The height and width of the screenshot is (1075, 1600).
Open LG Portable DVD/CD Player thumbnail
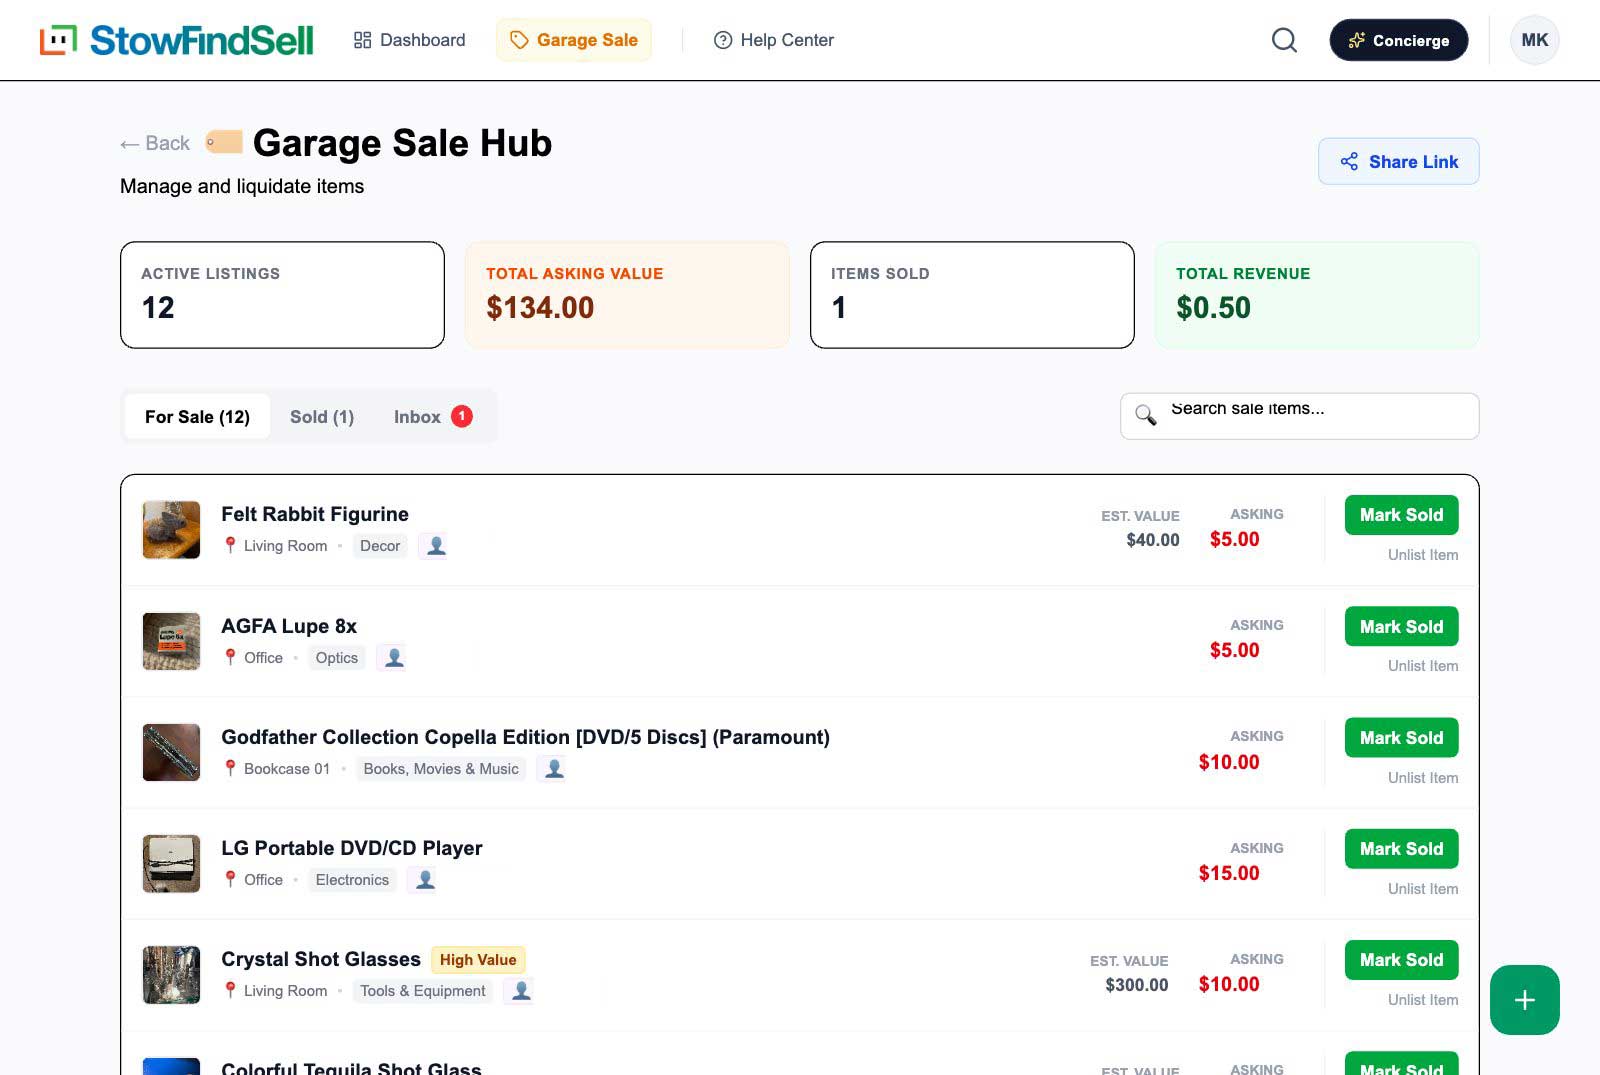[171, 863]
